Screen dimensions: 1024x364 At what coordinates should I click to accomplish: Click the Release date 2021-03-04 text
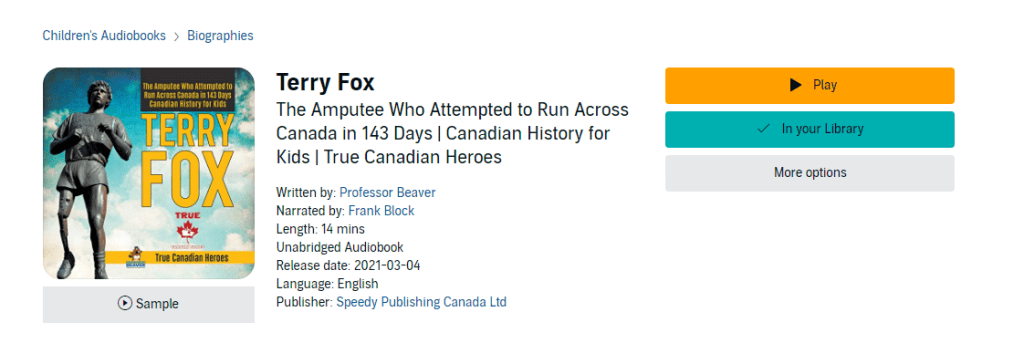348,265
